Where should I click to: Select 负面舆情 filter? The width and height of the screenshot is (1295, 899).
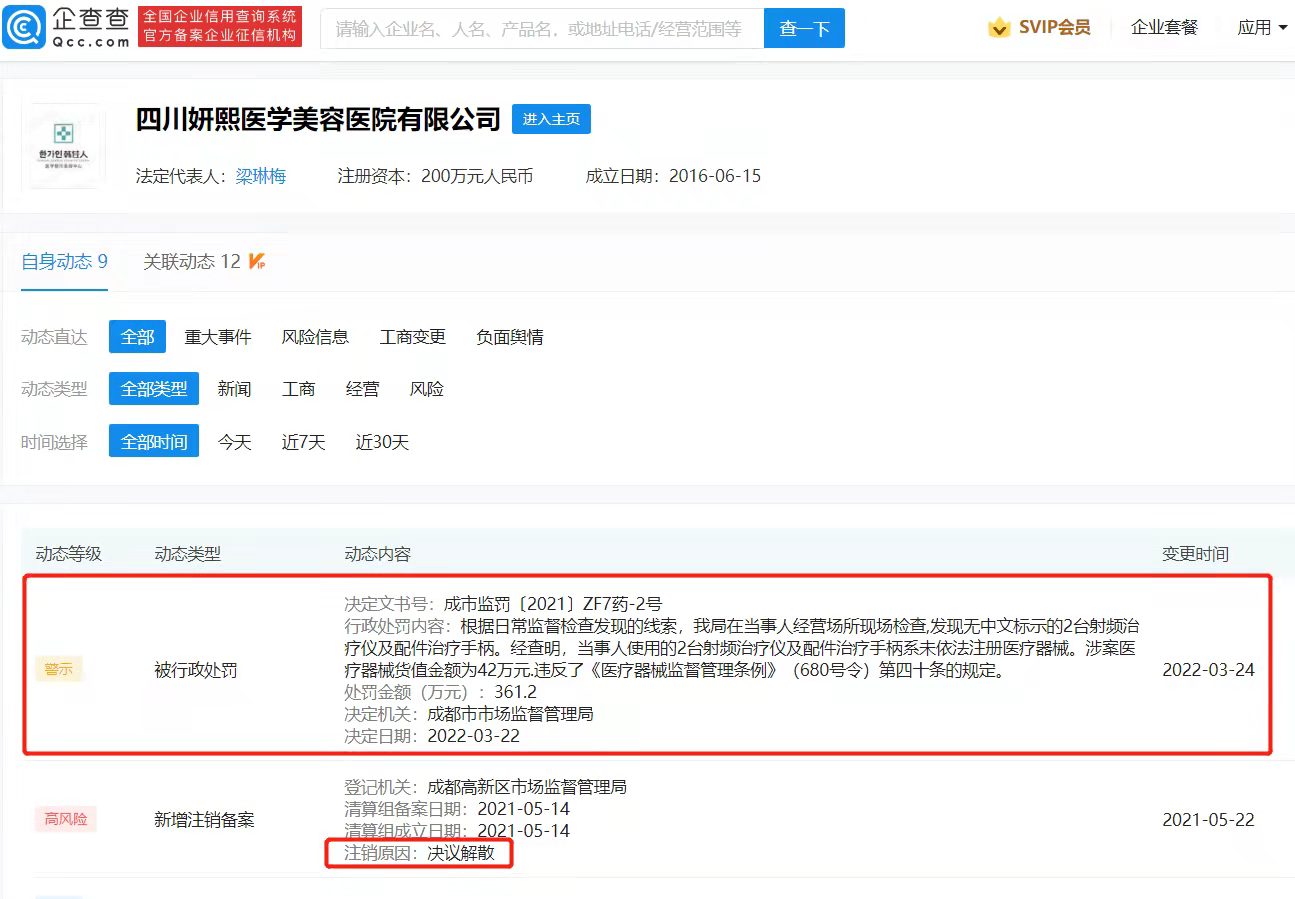[510, 337]
